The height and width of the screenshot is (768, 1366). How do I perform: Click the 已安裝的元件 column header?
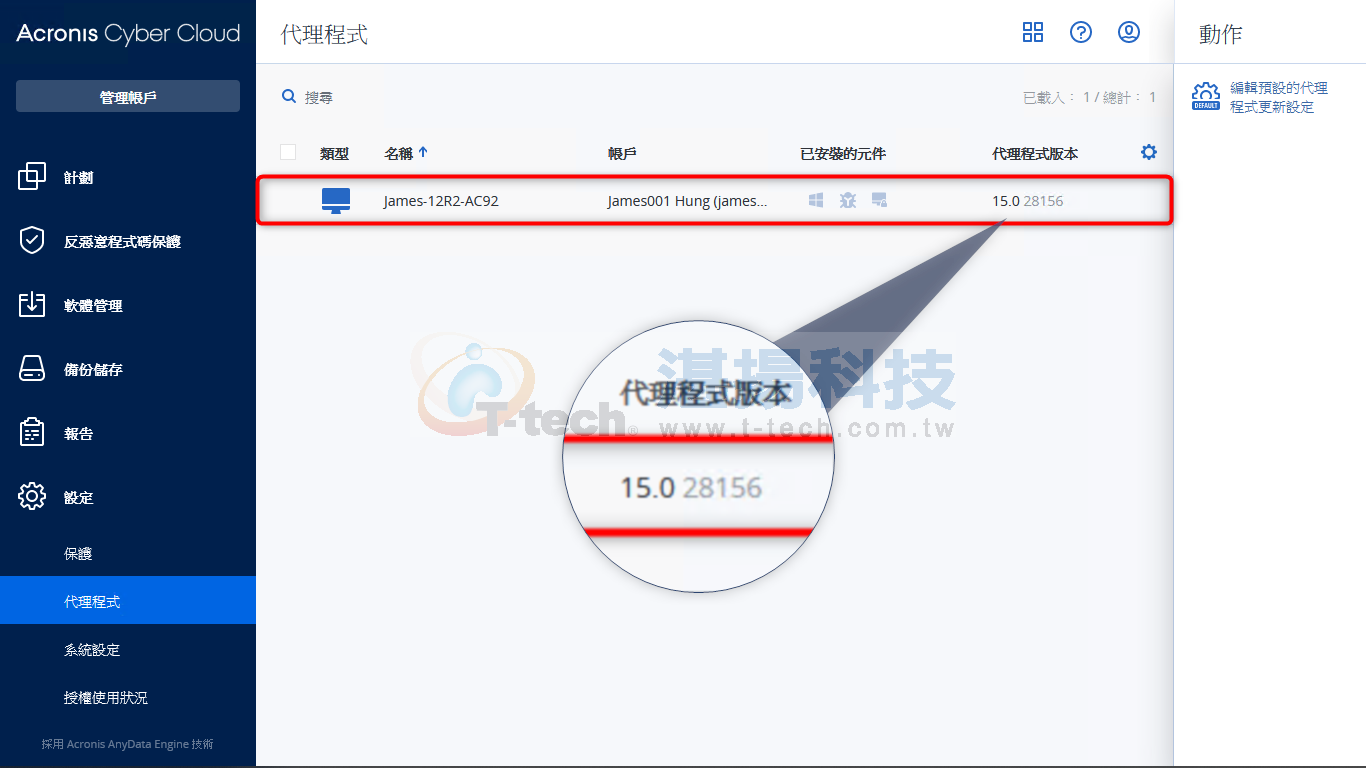pyautogui.click(x=843, y=153)
